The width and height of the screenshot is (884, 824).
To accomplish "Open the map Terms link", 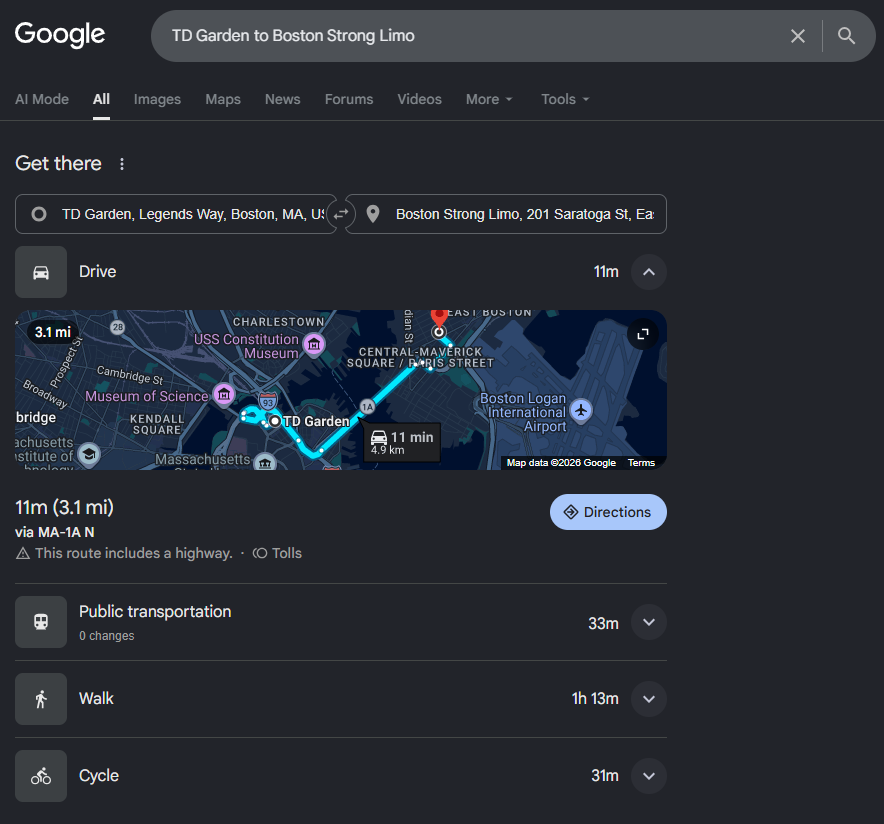I will click(642, 463).
